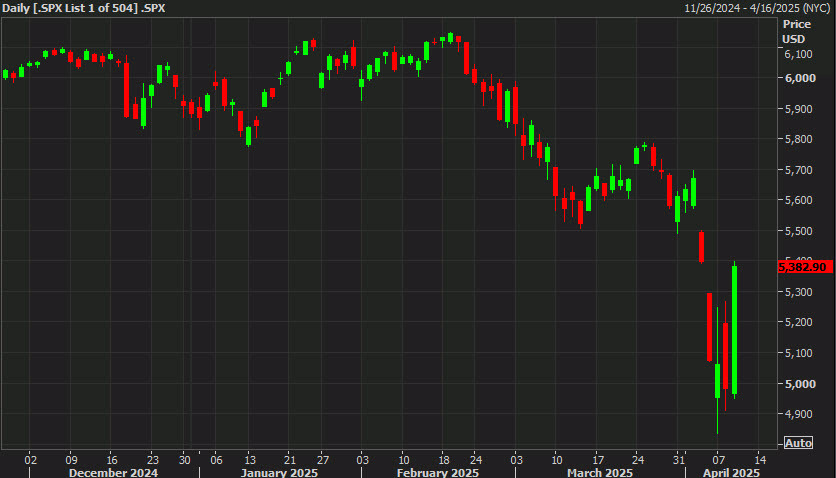Click the 16 date tick label
Viewport: 836px width, 478px height.
(111, 460)
